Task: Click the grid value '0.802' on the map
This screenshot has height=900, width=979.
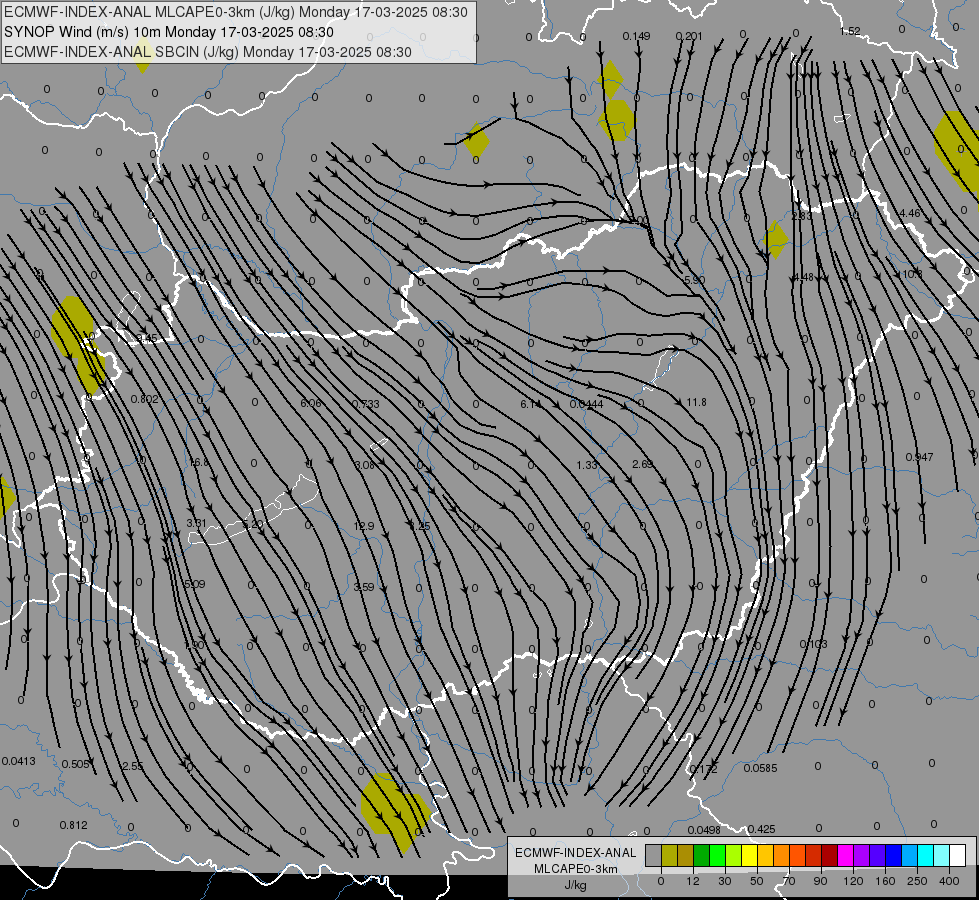Action: 145,400
